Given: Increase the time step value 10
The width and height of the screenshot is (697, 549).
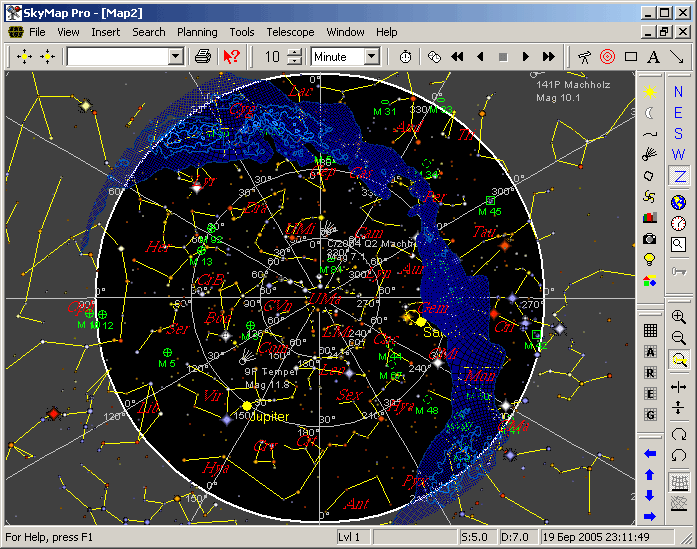Looking at the screenshot, I should (294, 52).
